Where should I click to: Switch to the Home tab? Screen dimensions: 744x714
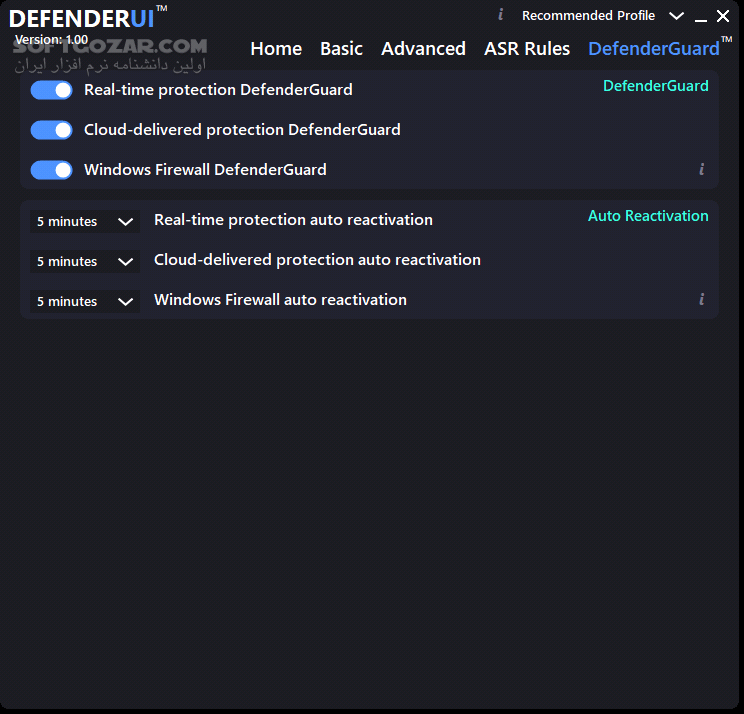276,48
